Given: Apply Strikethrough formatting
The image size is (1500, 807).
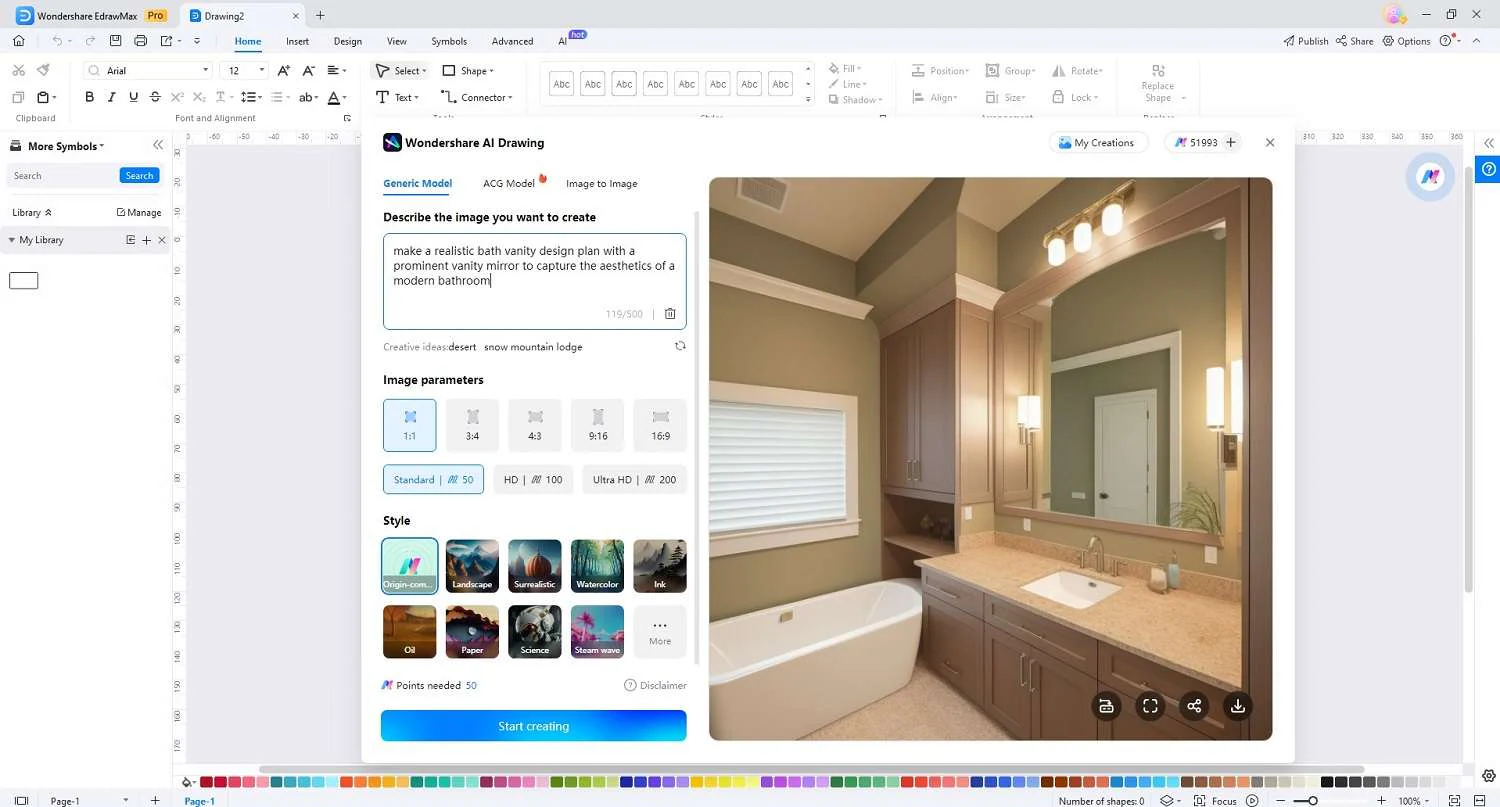Looking at the screenshot, I should point(155,97).
